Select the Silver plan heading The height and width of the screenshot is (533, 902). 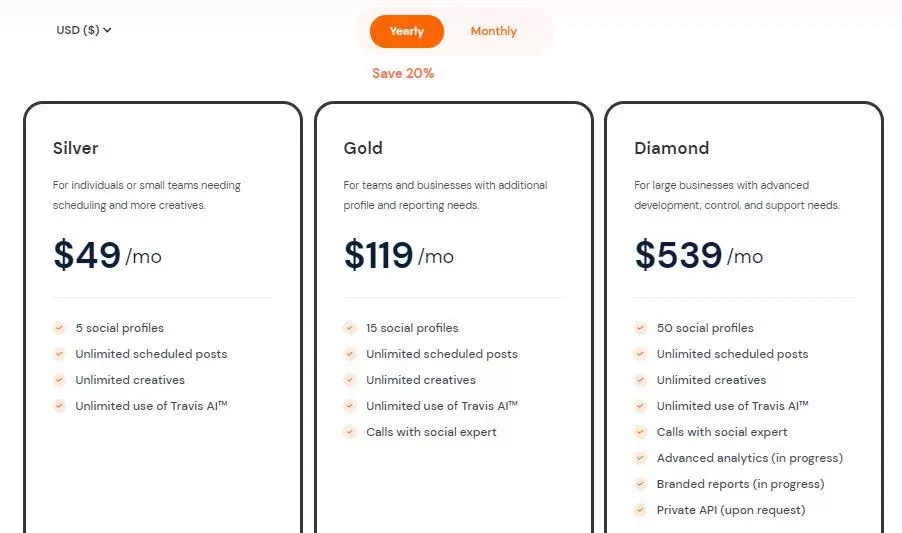75,148
